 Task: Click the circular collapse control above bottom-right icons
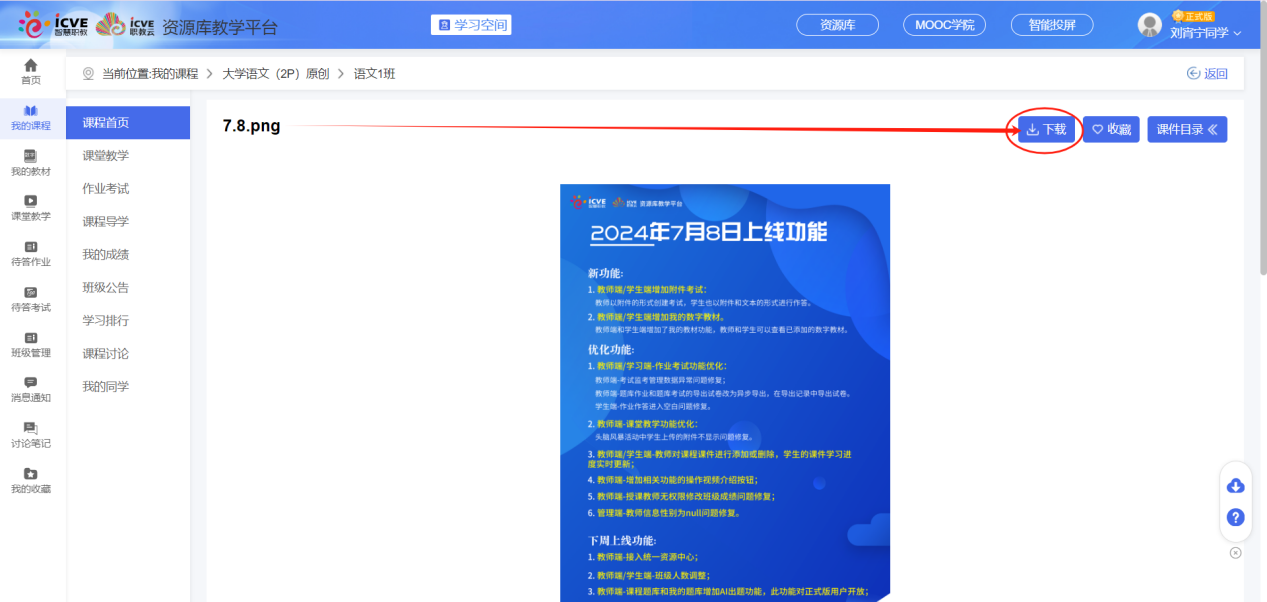1236,551
